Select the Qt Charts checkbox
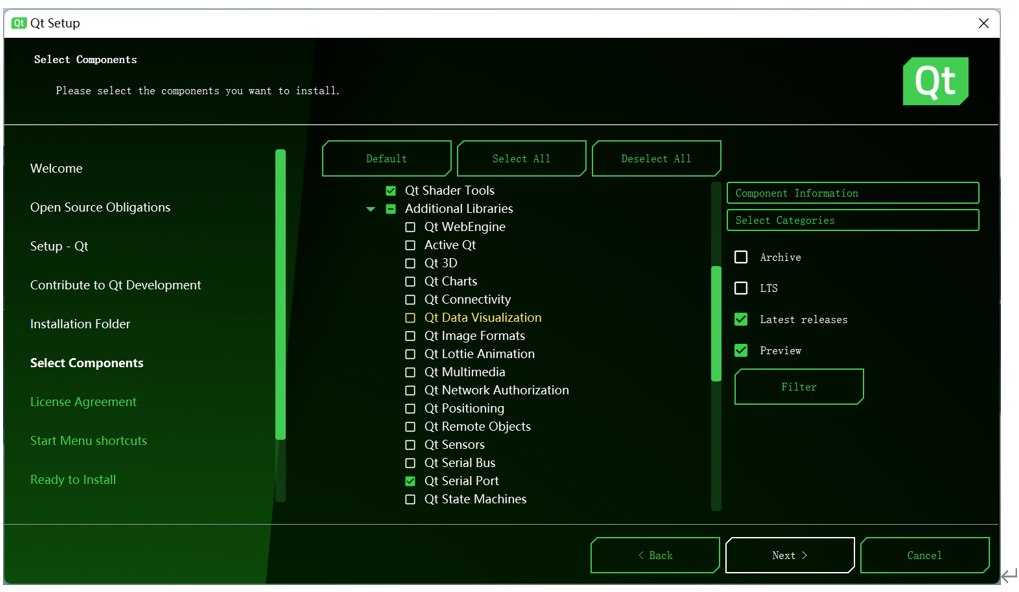Screen dimensions: 1019x592 pyautogui.click(x=410, y=281)
